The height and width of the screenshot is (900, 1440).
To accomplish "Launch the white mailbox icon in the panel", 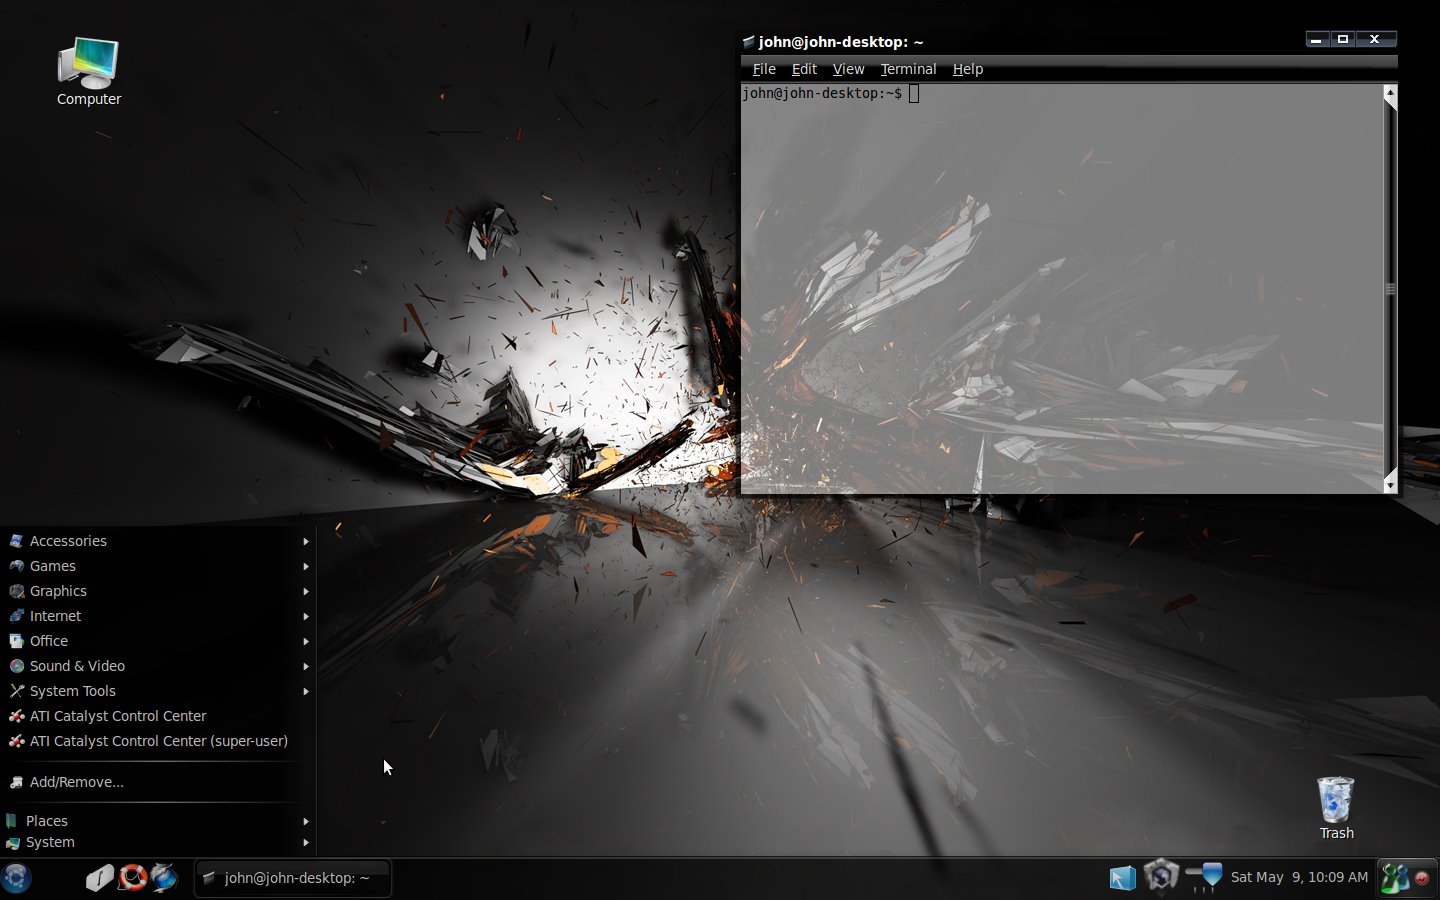I will pos(99,878).
